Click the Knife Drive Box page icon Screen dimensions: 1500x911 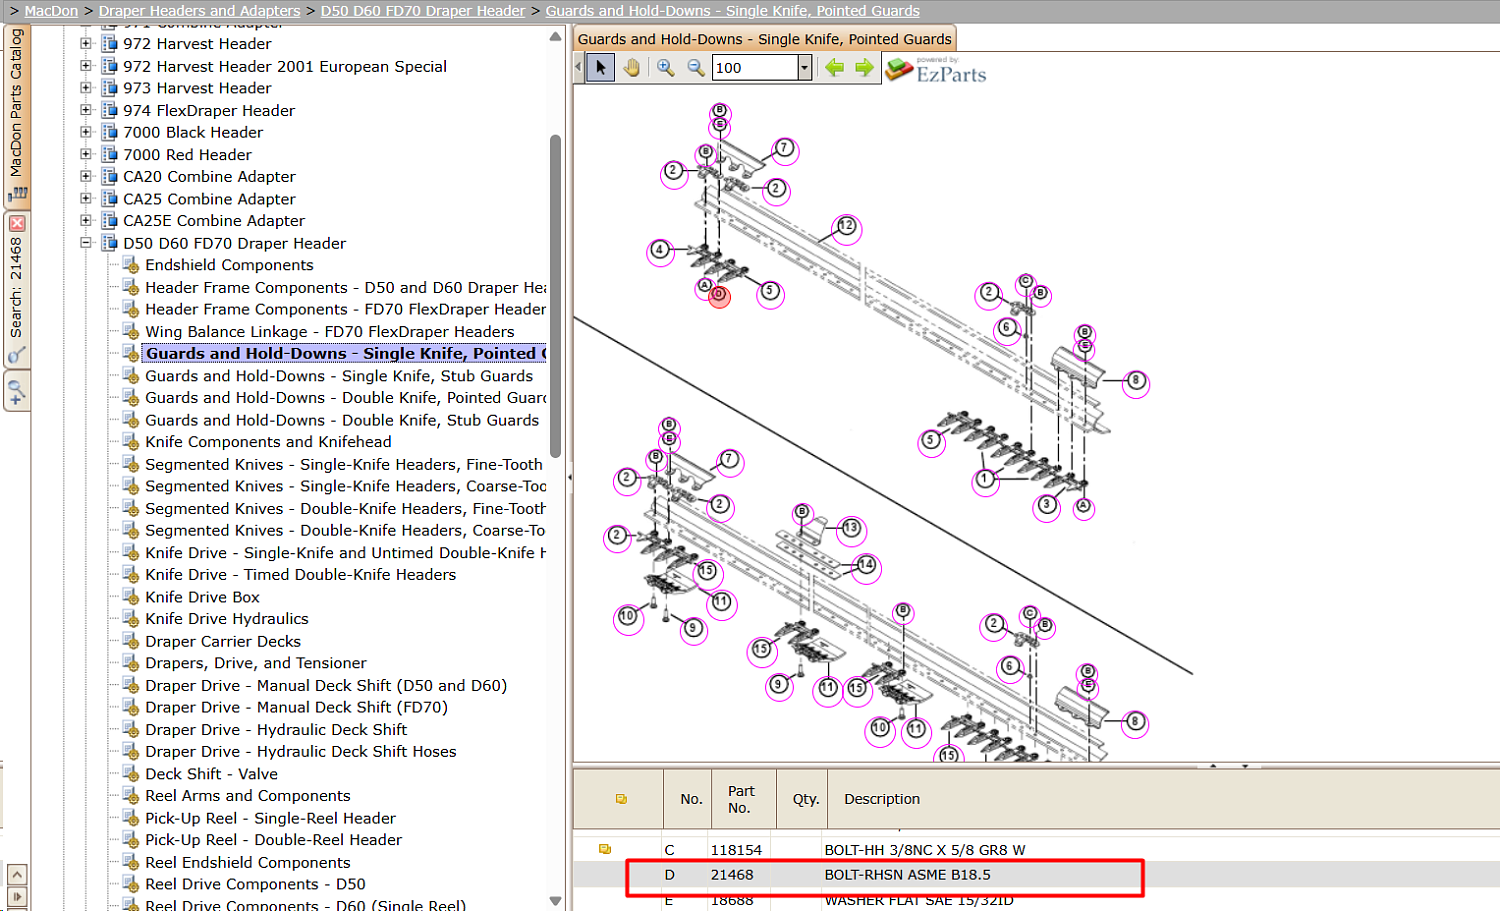[x=130, y=597]
